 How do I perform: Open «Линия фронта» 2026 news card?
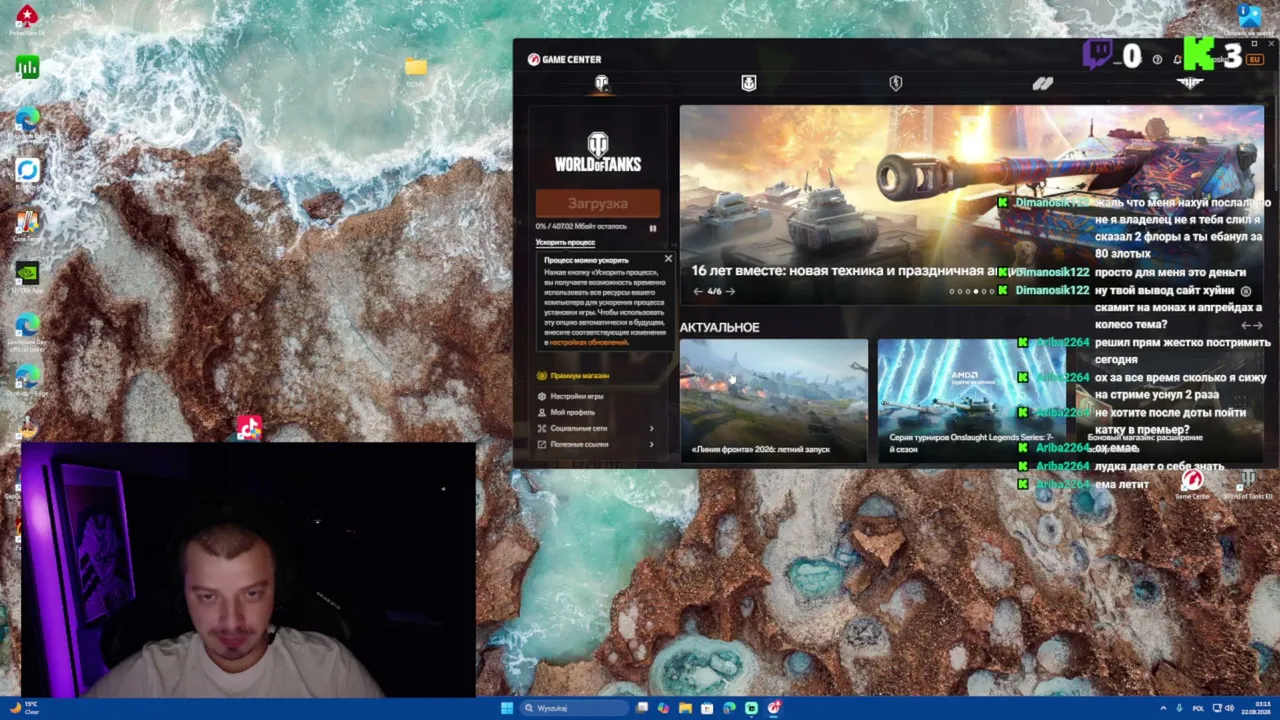coord(774,401)
